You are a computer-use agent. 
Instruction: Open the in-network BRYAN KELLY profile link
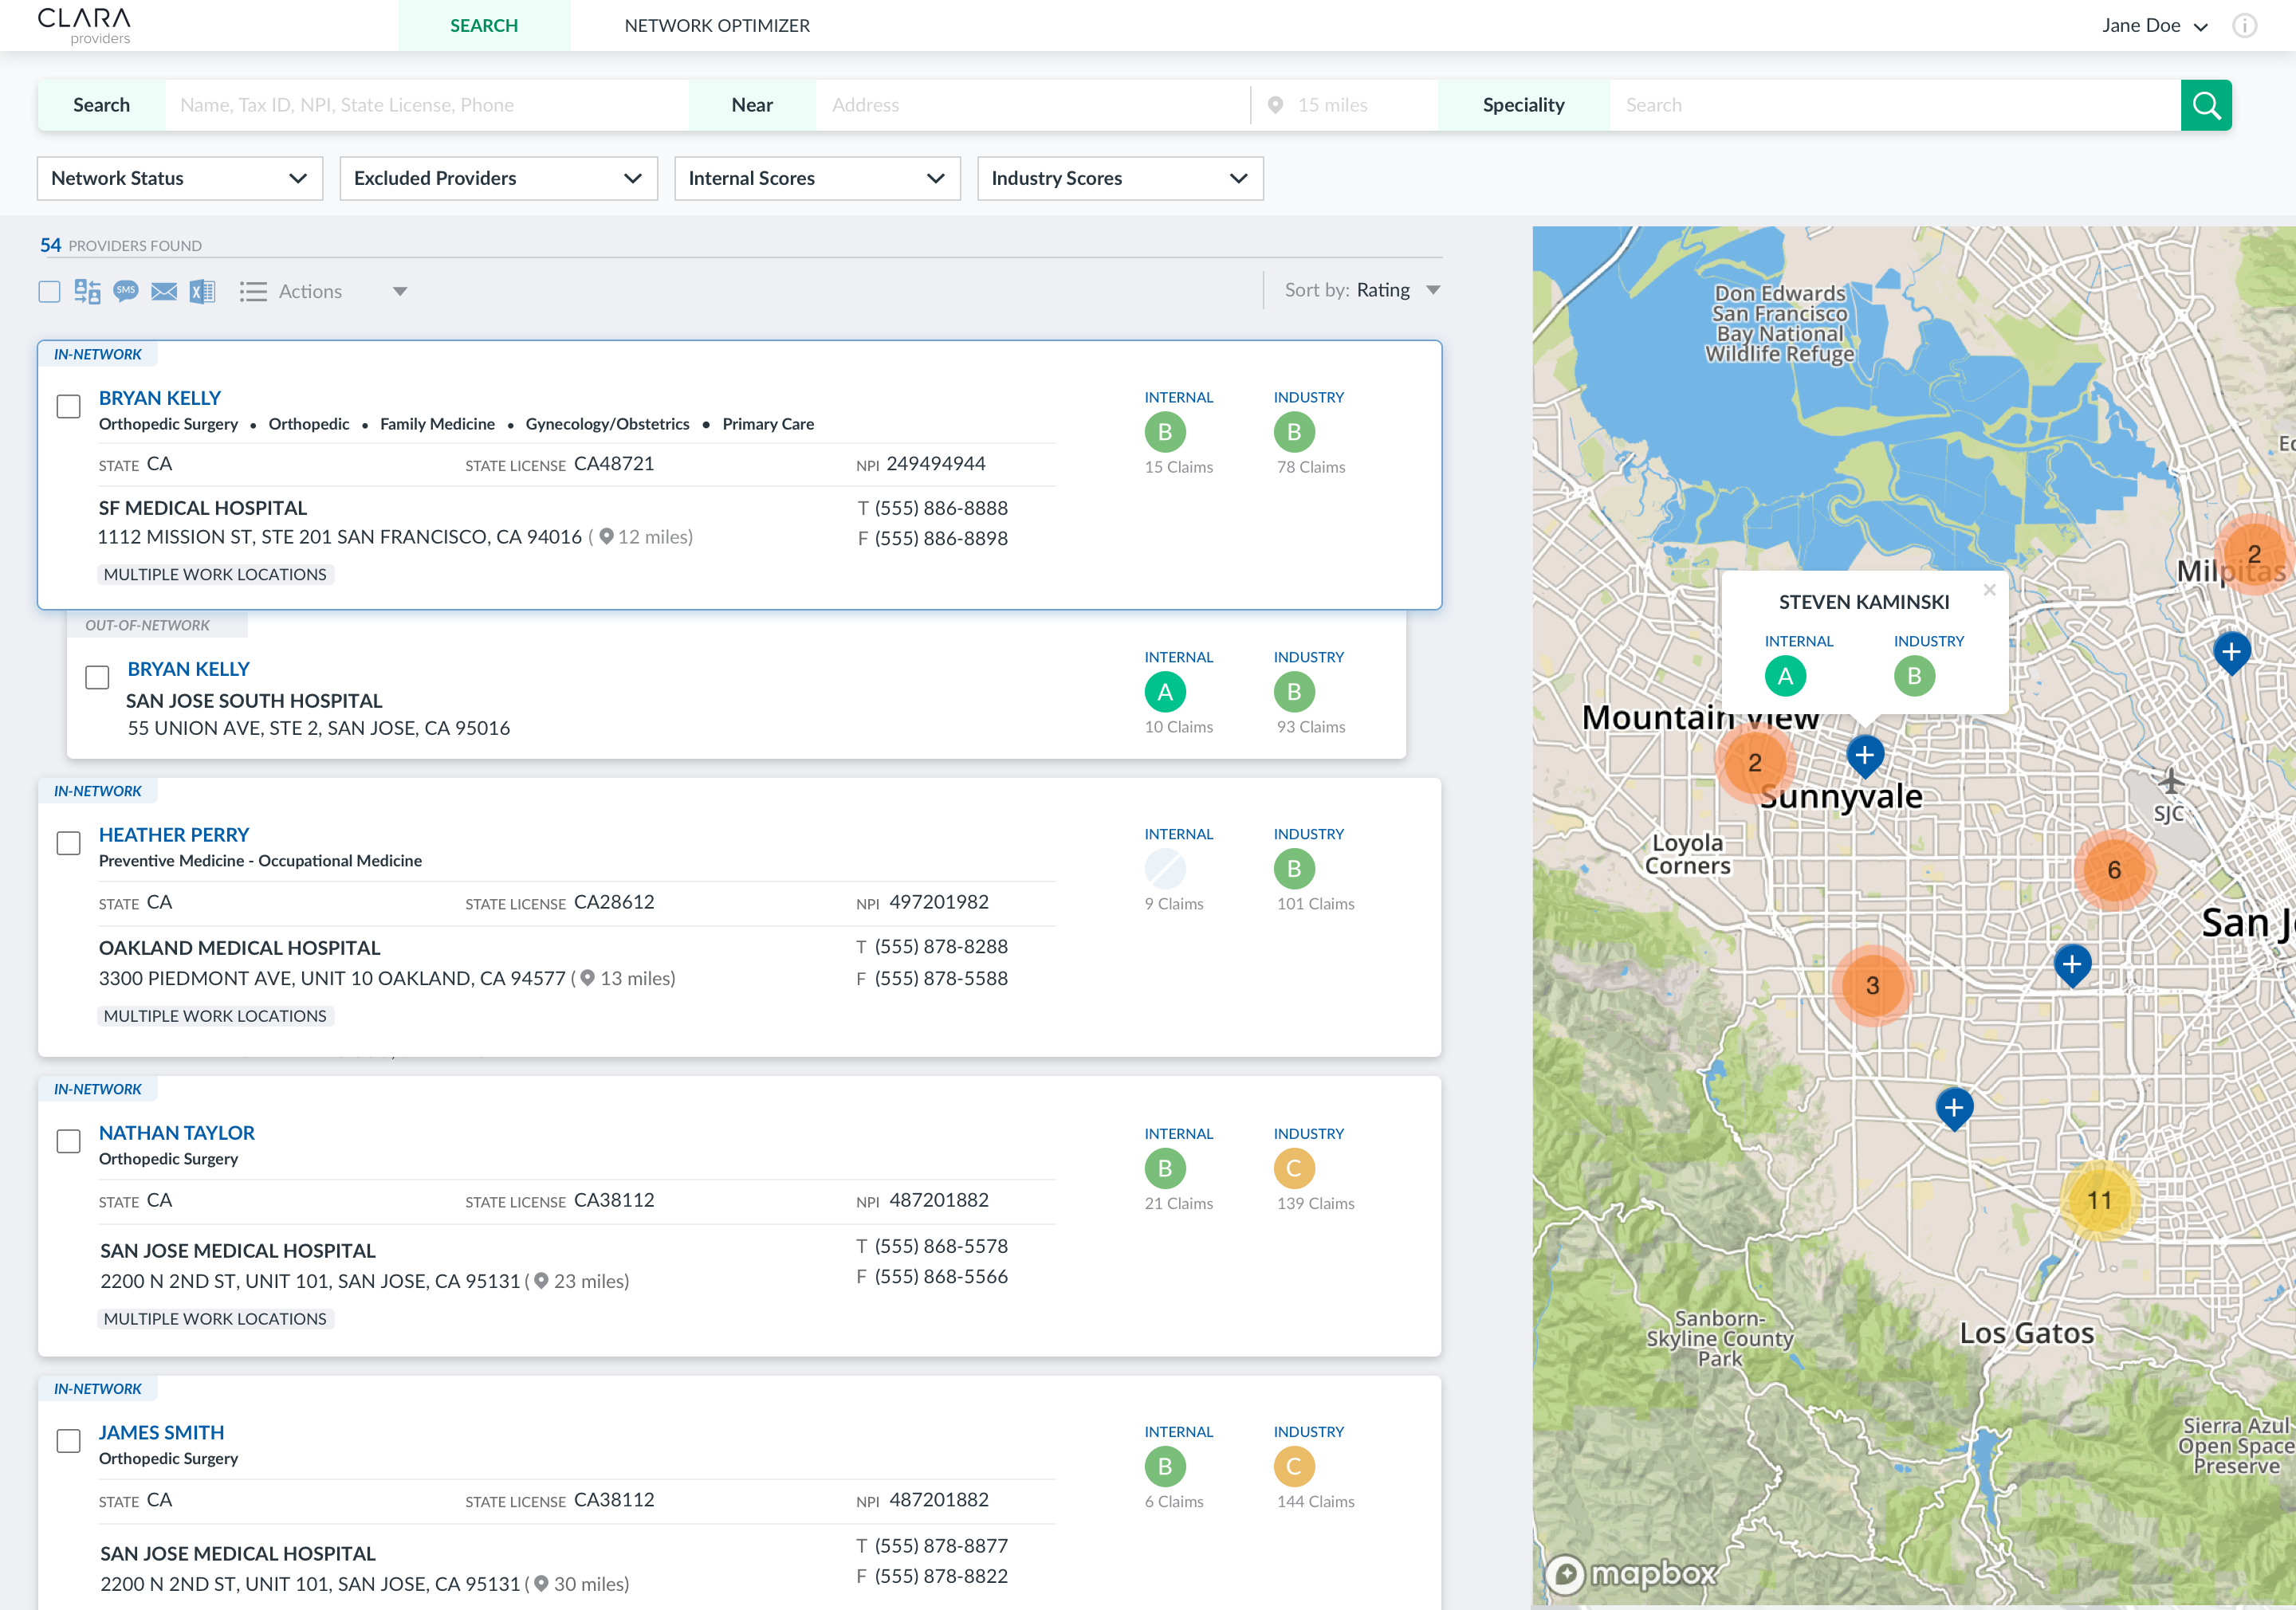tap(160, 398)
